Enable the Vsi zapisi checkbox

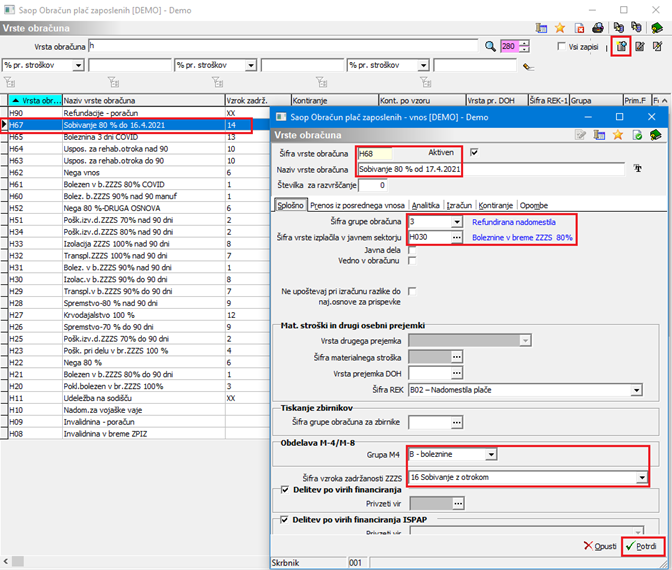pyautogui.click(x=561, y=46)
